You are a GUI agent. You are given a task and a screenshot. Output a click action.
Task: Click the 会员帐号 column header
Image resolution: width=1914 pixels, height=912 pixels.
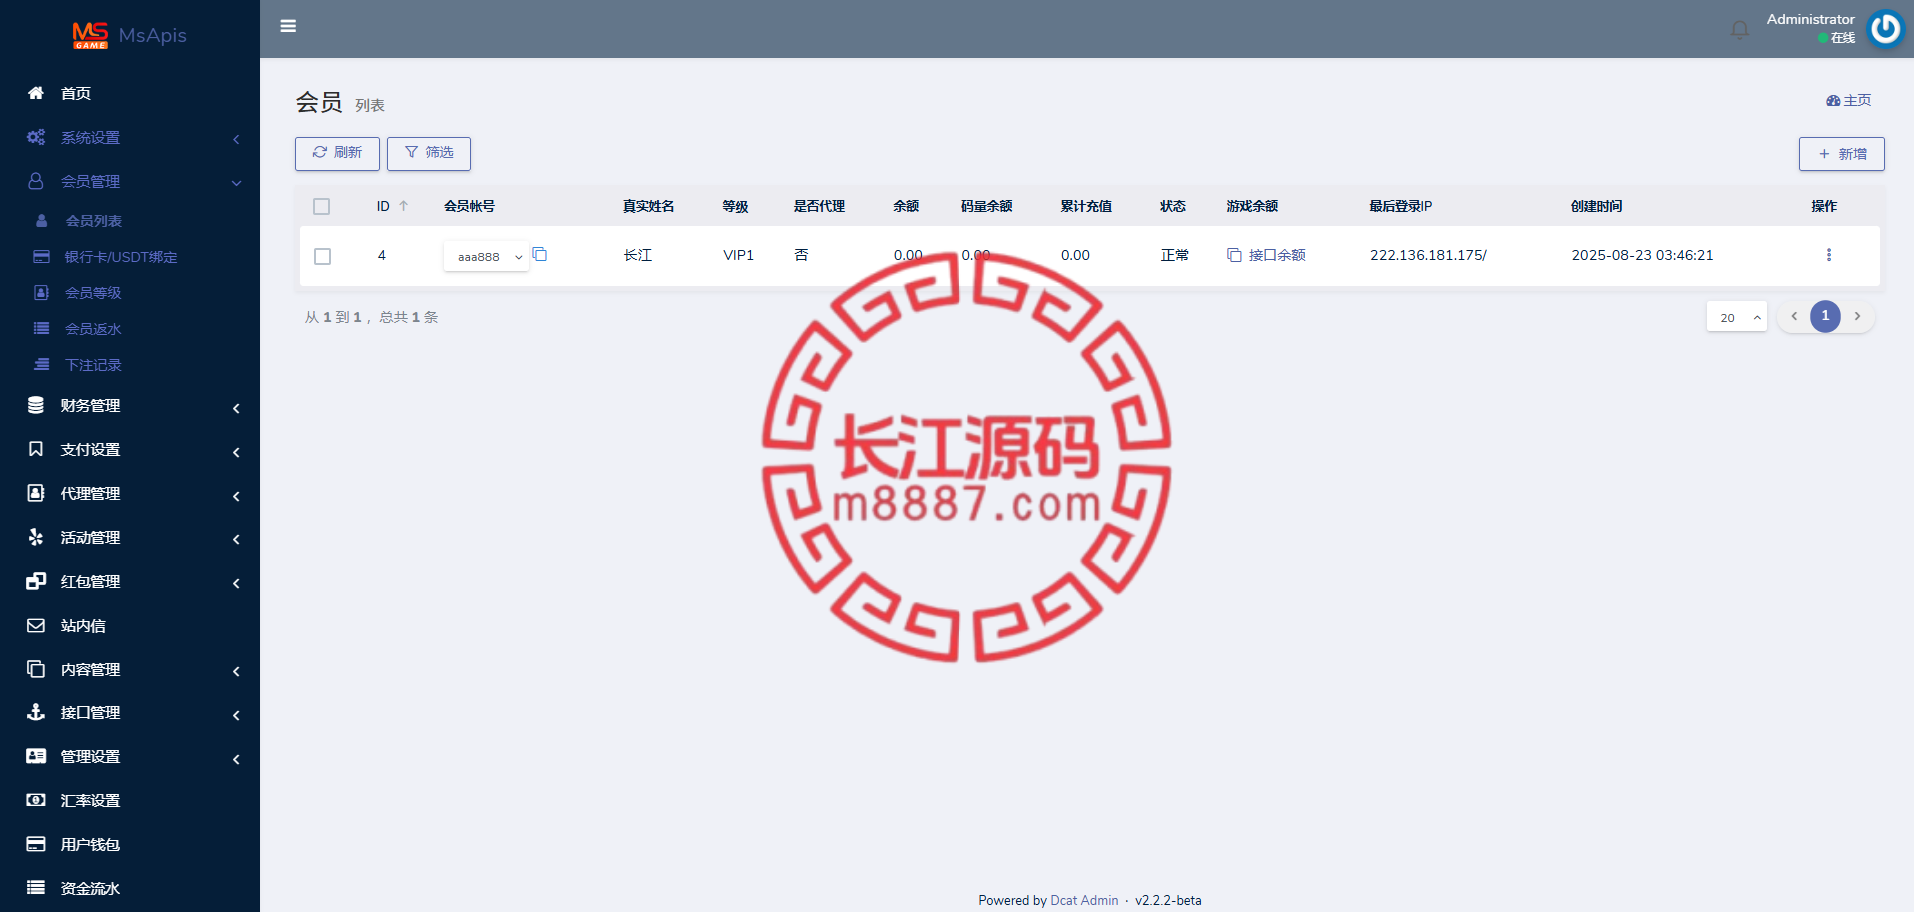(469, 206)
